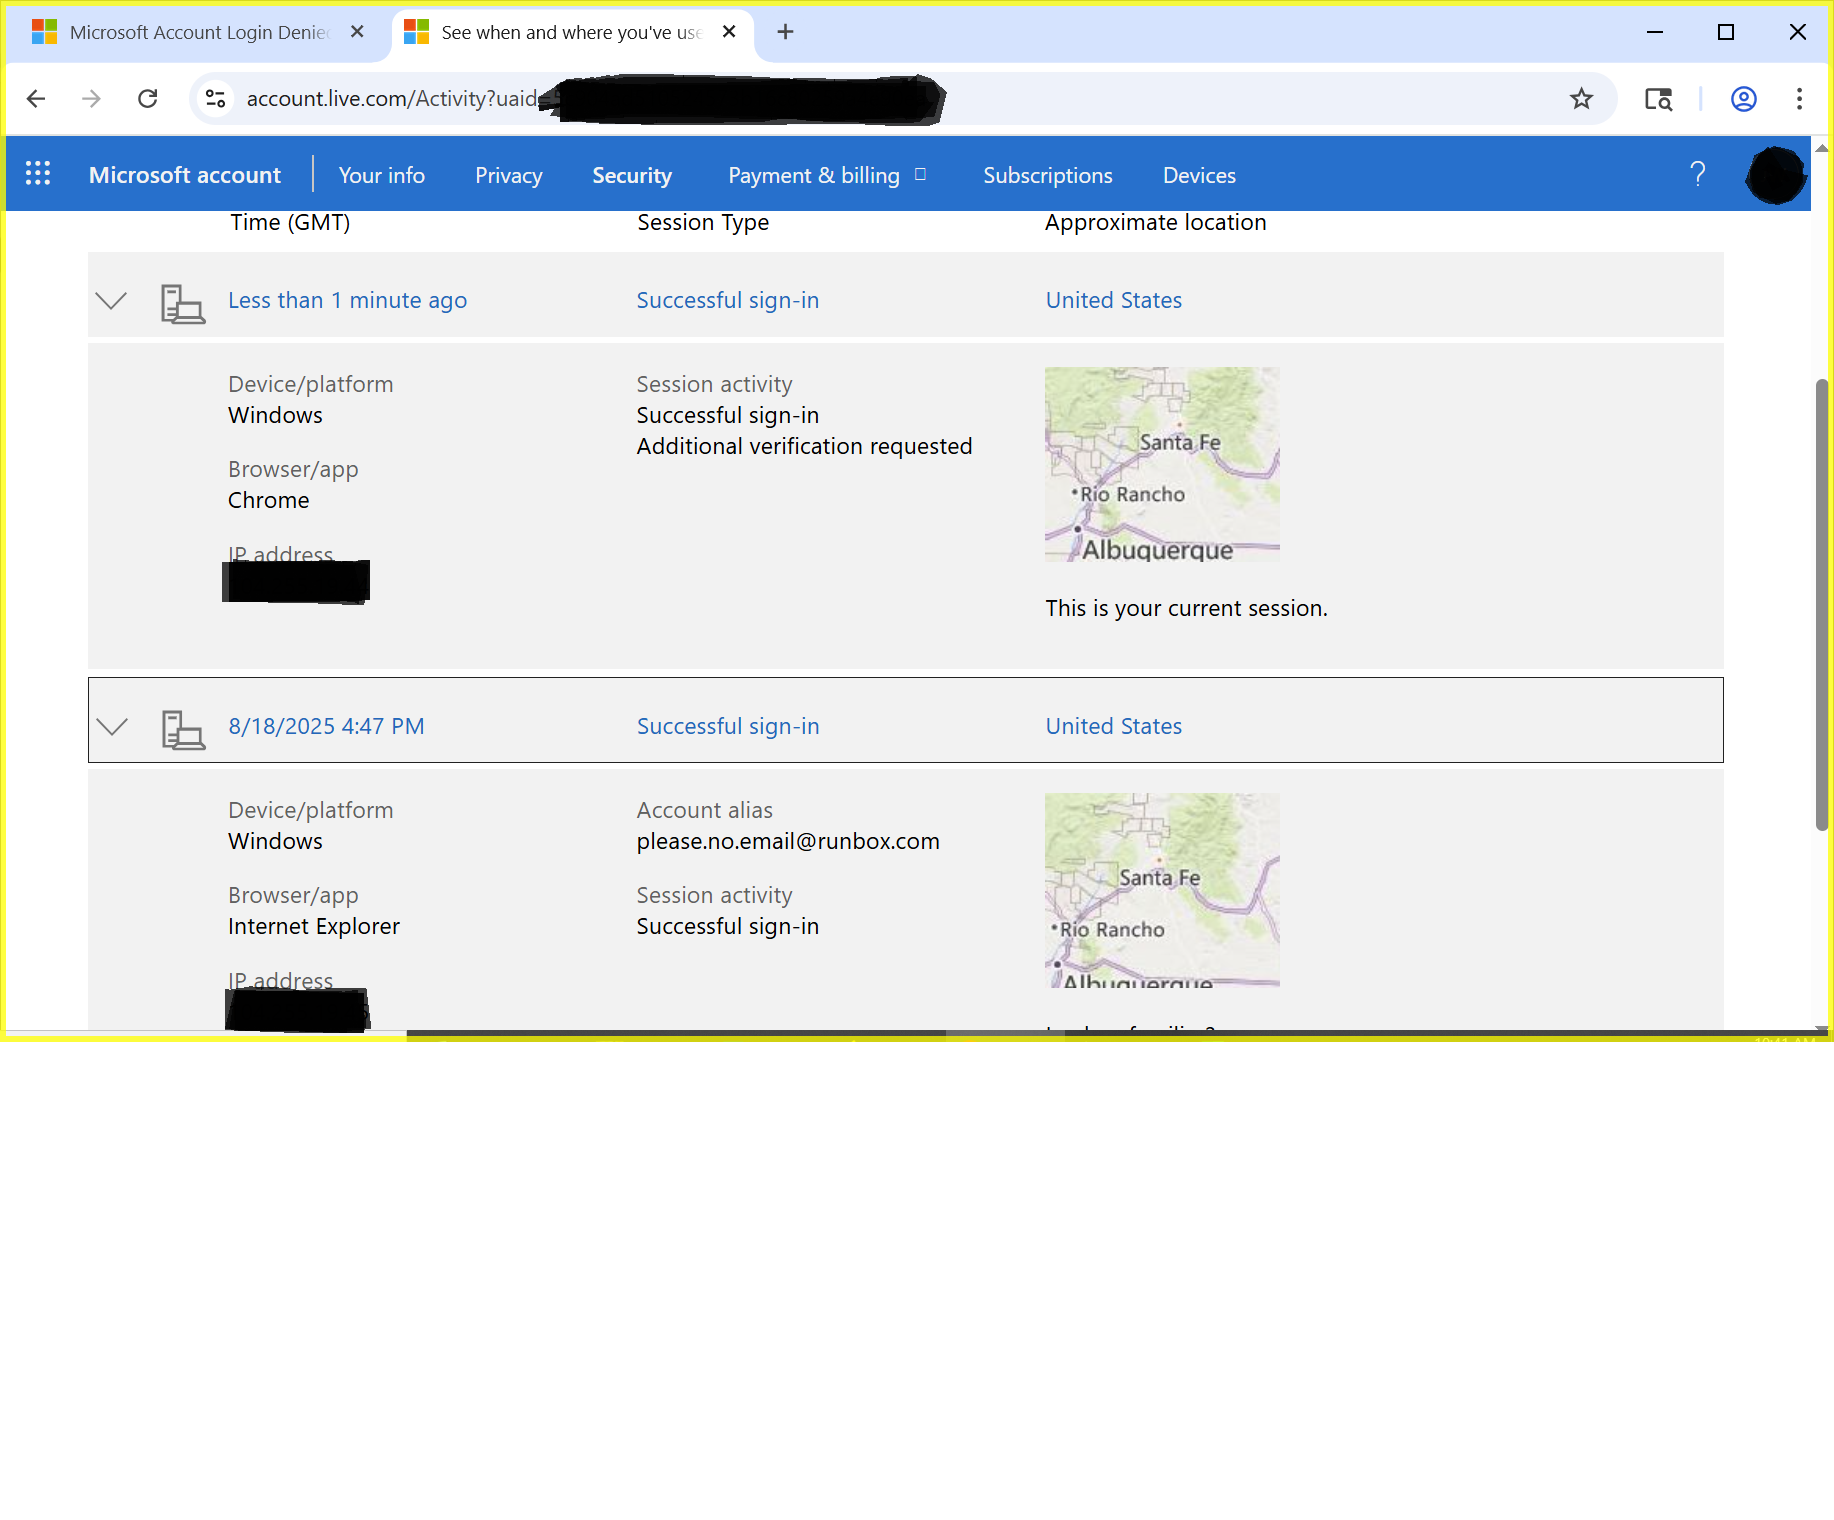Click This is your current session text
Viewport: 1834px width, 1520px height.
[1186, 608]
